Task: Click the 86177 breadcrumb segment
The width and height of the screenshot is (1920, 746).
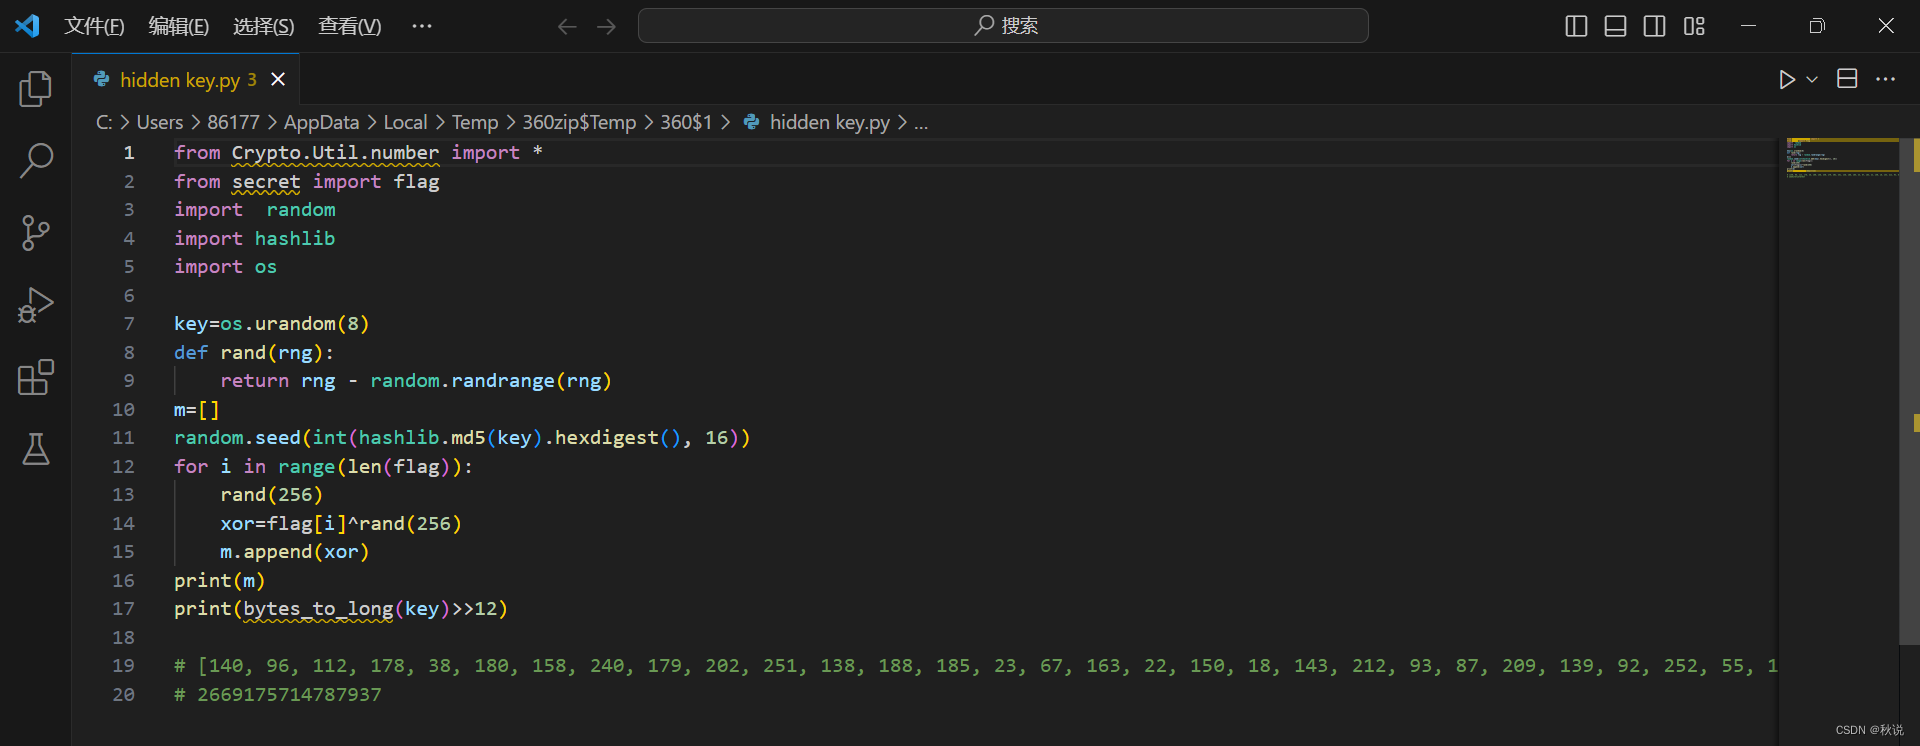Action: pyautogui.click(x=233, y=122)
